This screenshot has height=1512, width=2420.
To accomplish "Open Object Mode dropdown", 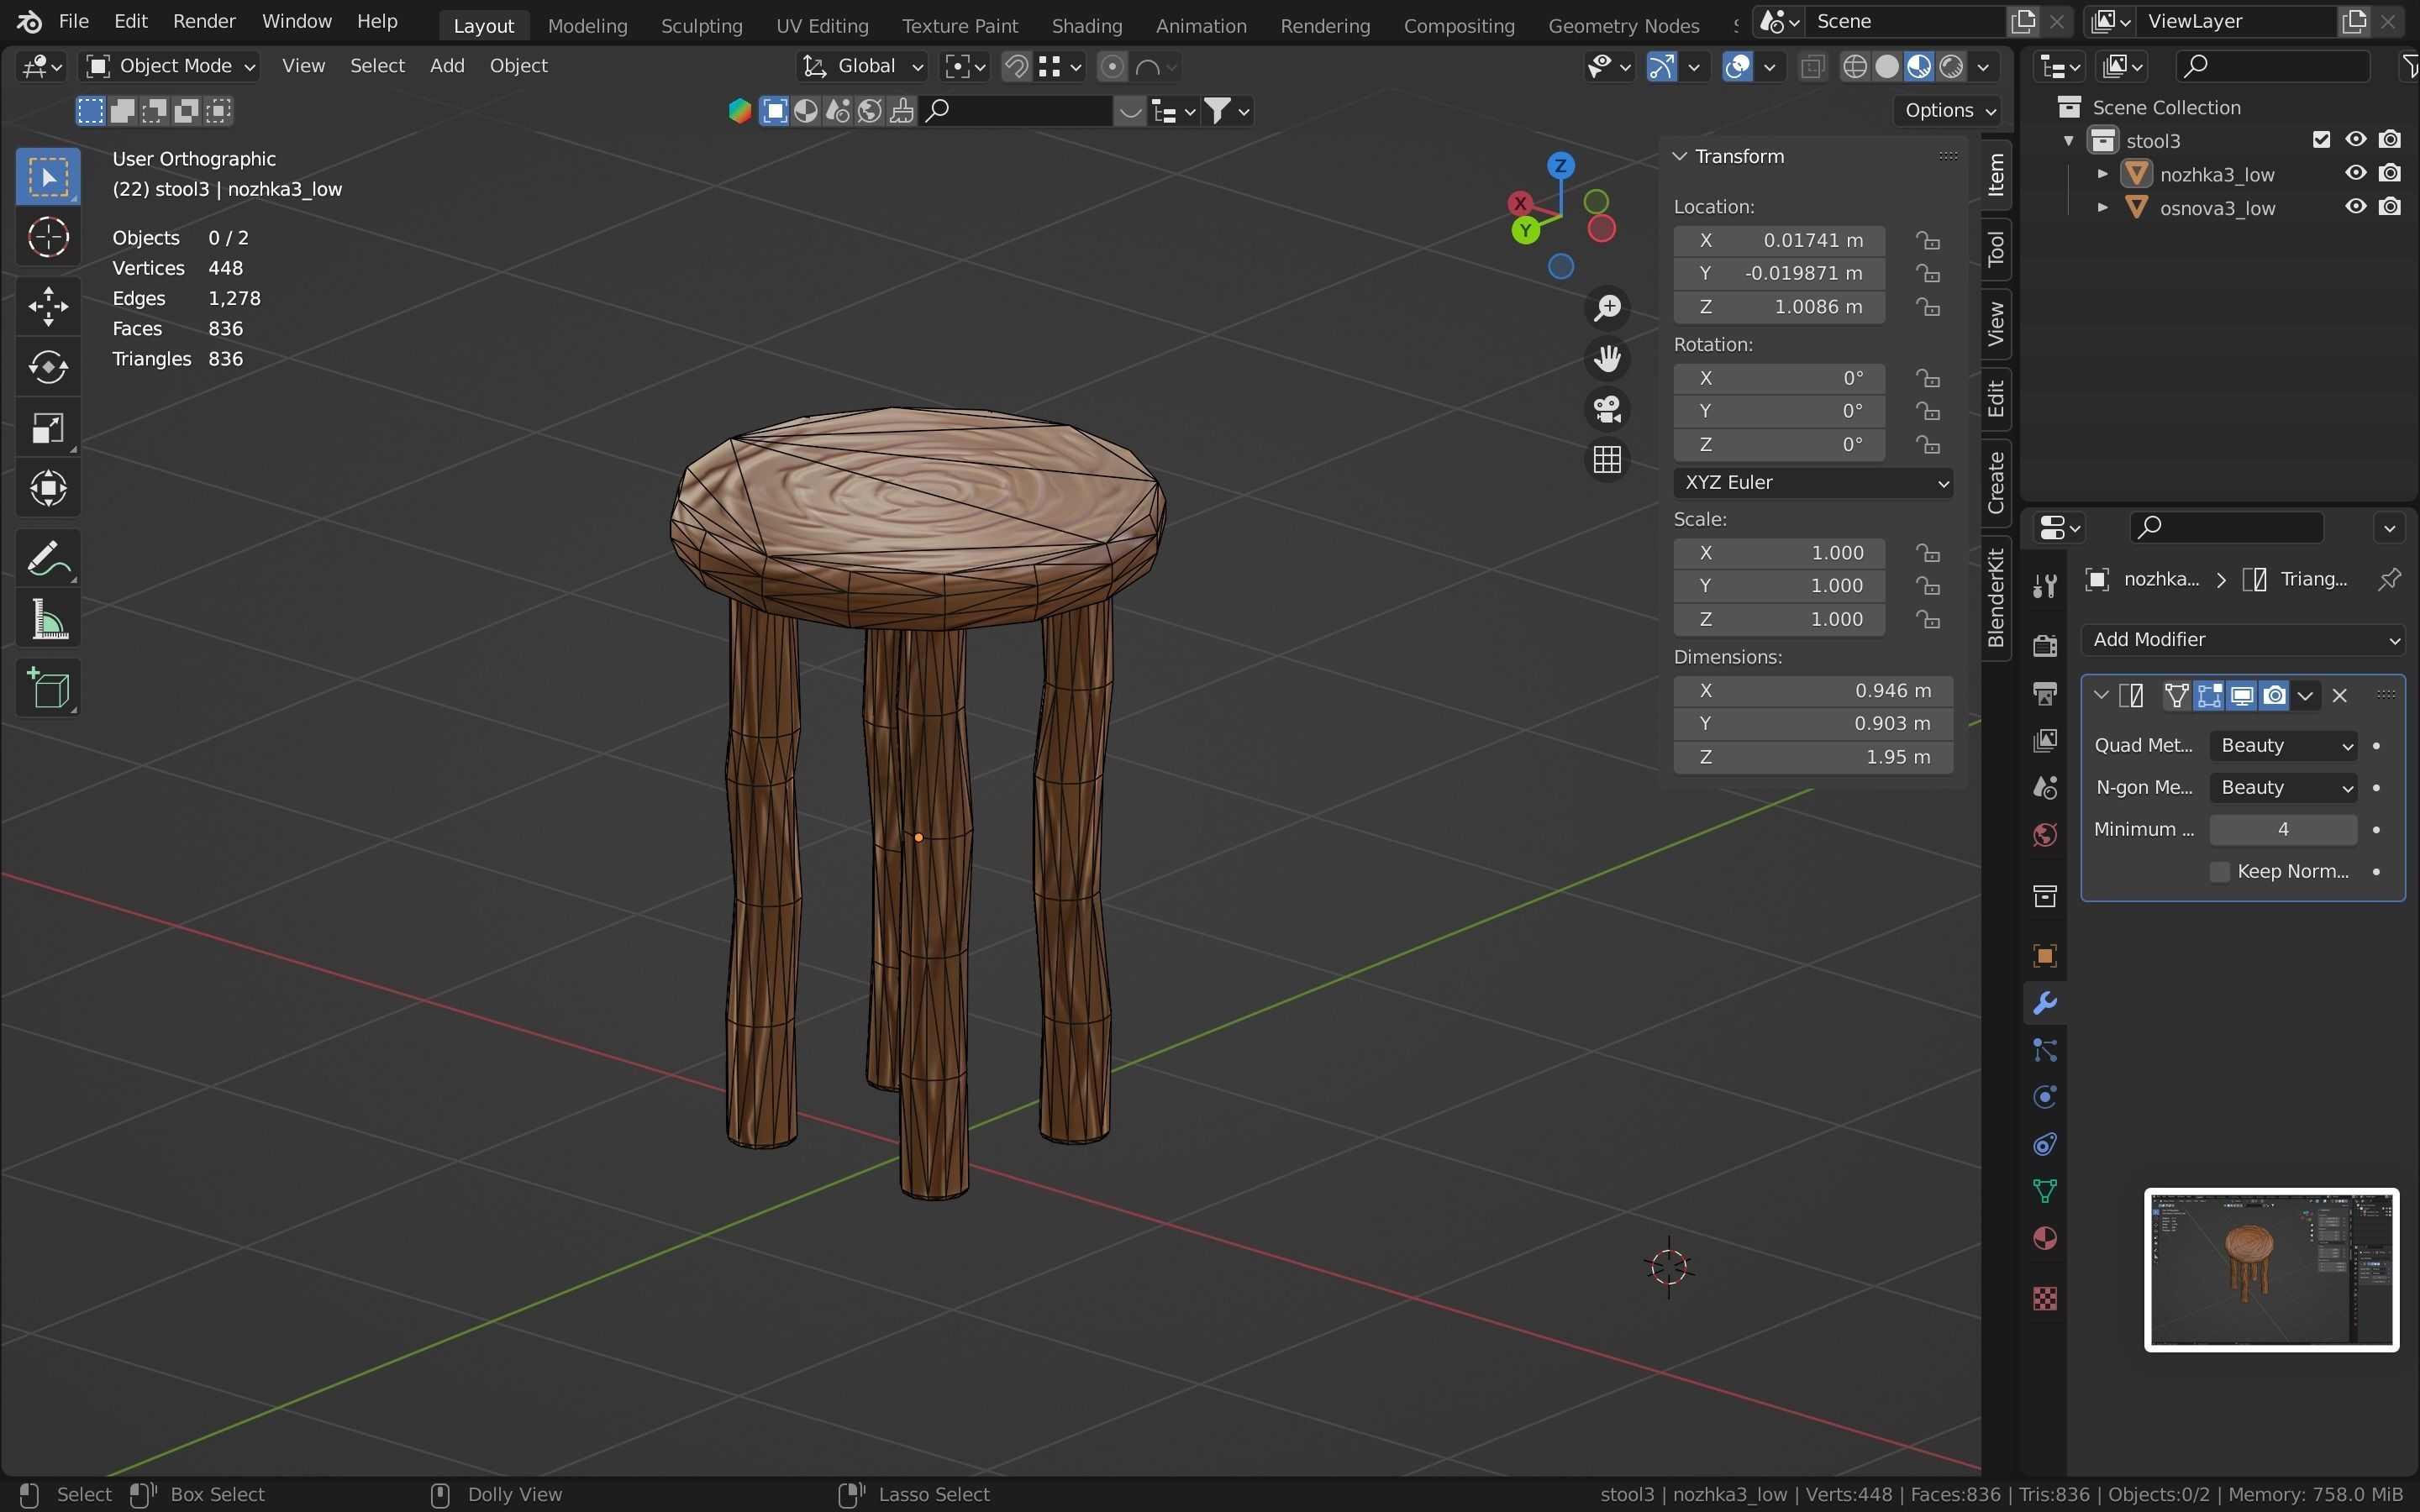I will [171, 66].
